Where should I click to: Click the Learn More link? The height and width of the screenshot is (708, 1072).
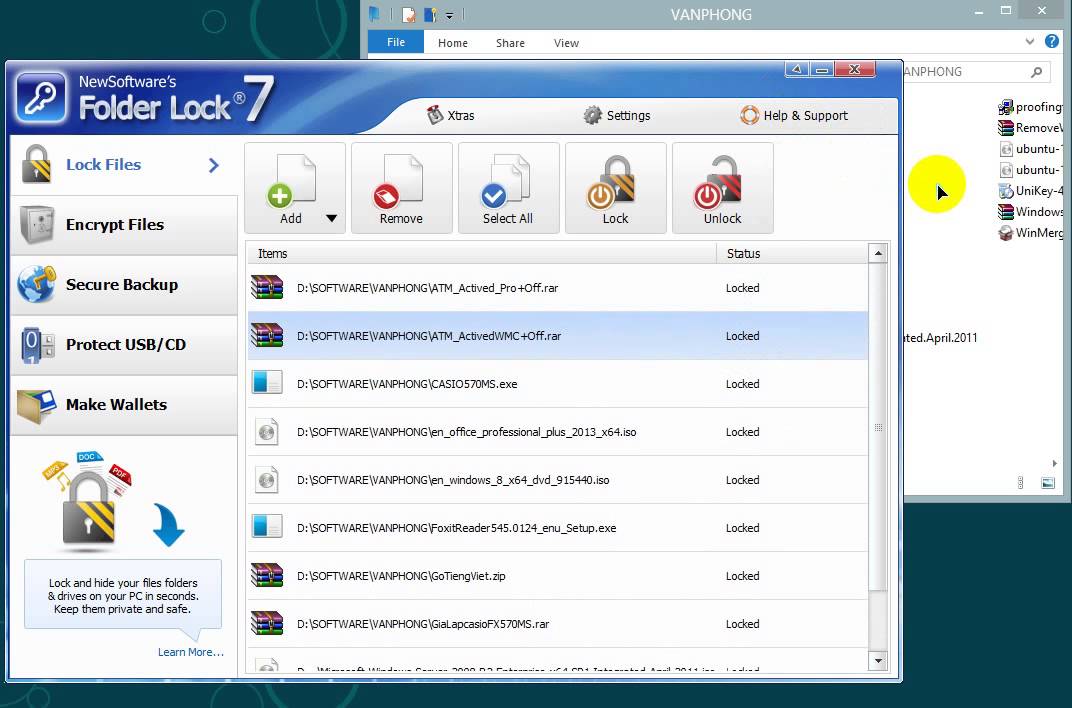[x=191, y=652]
